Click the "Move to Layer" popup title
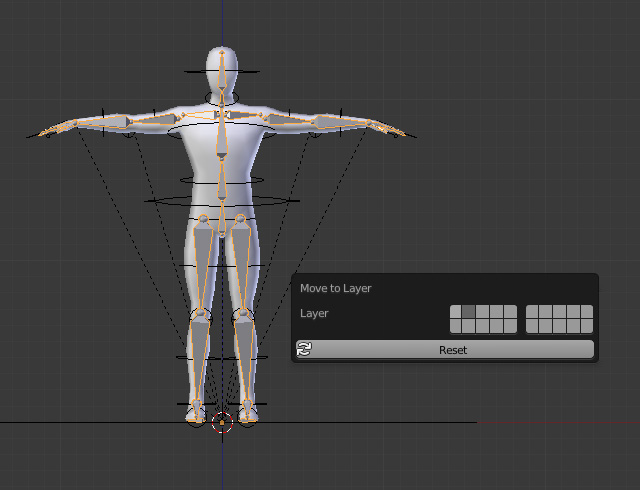Image resolution: width=640 pixels, height=490 pixels. click(x=336, y=288)
